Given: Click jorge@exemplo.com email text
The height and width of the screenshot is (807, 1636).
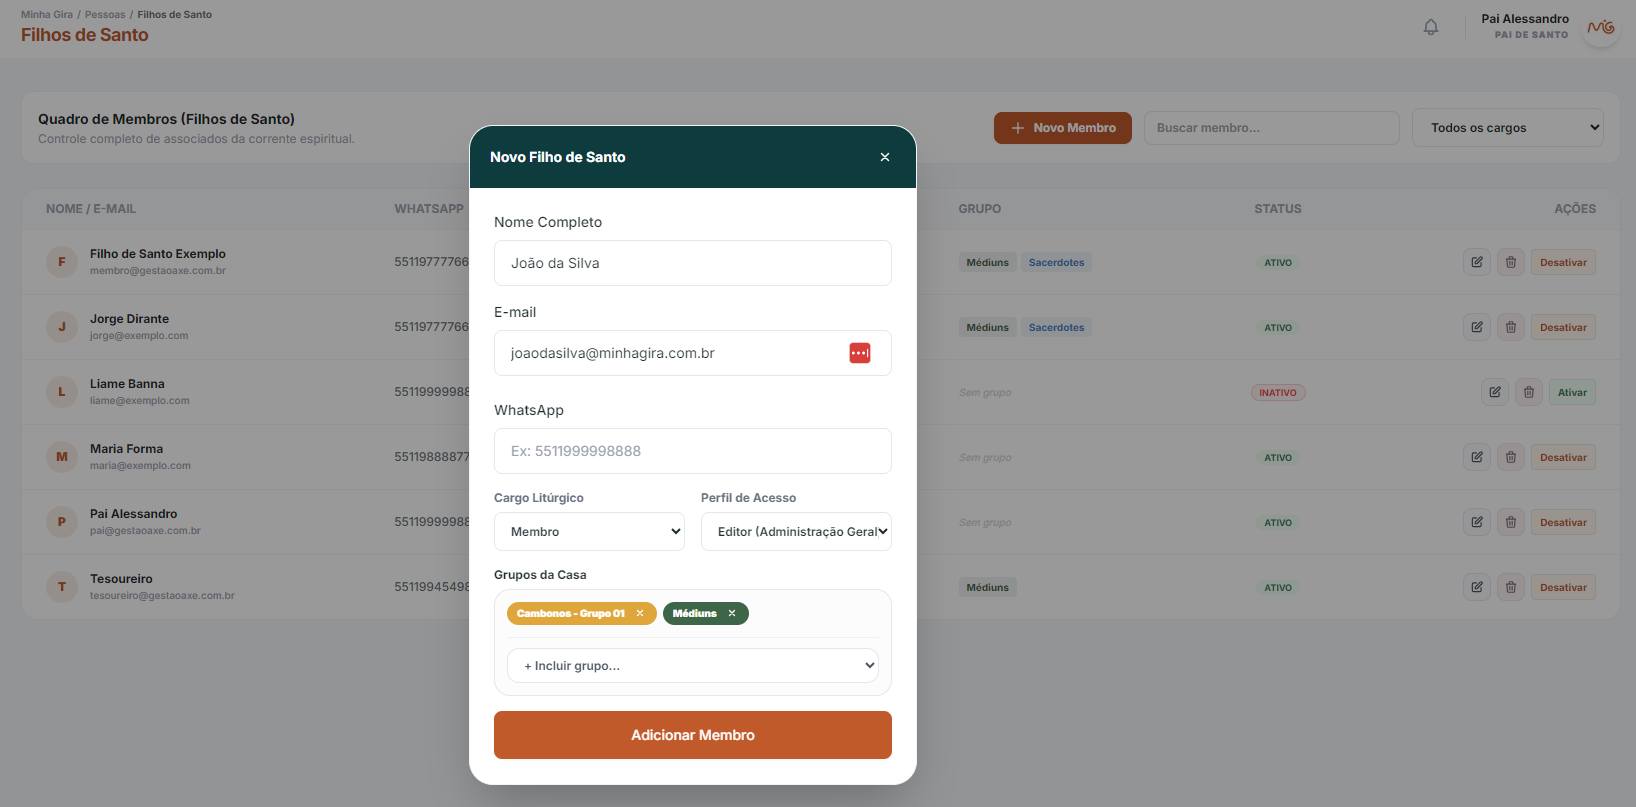Looking at the screenshot, I should [139, 336].
